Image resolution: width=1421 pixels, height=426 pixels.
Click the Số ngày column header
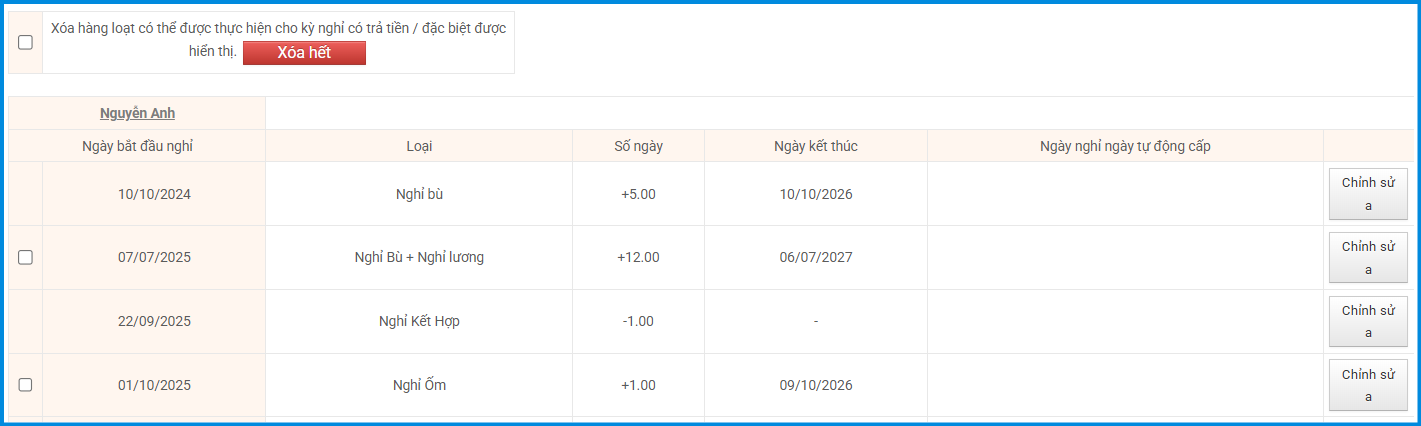[638, 146]
